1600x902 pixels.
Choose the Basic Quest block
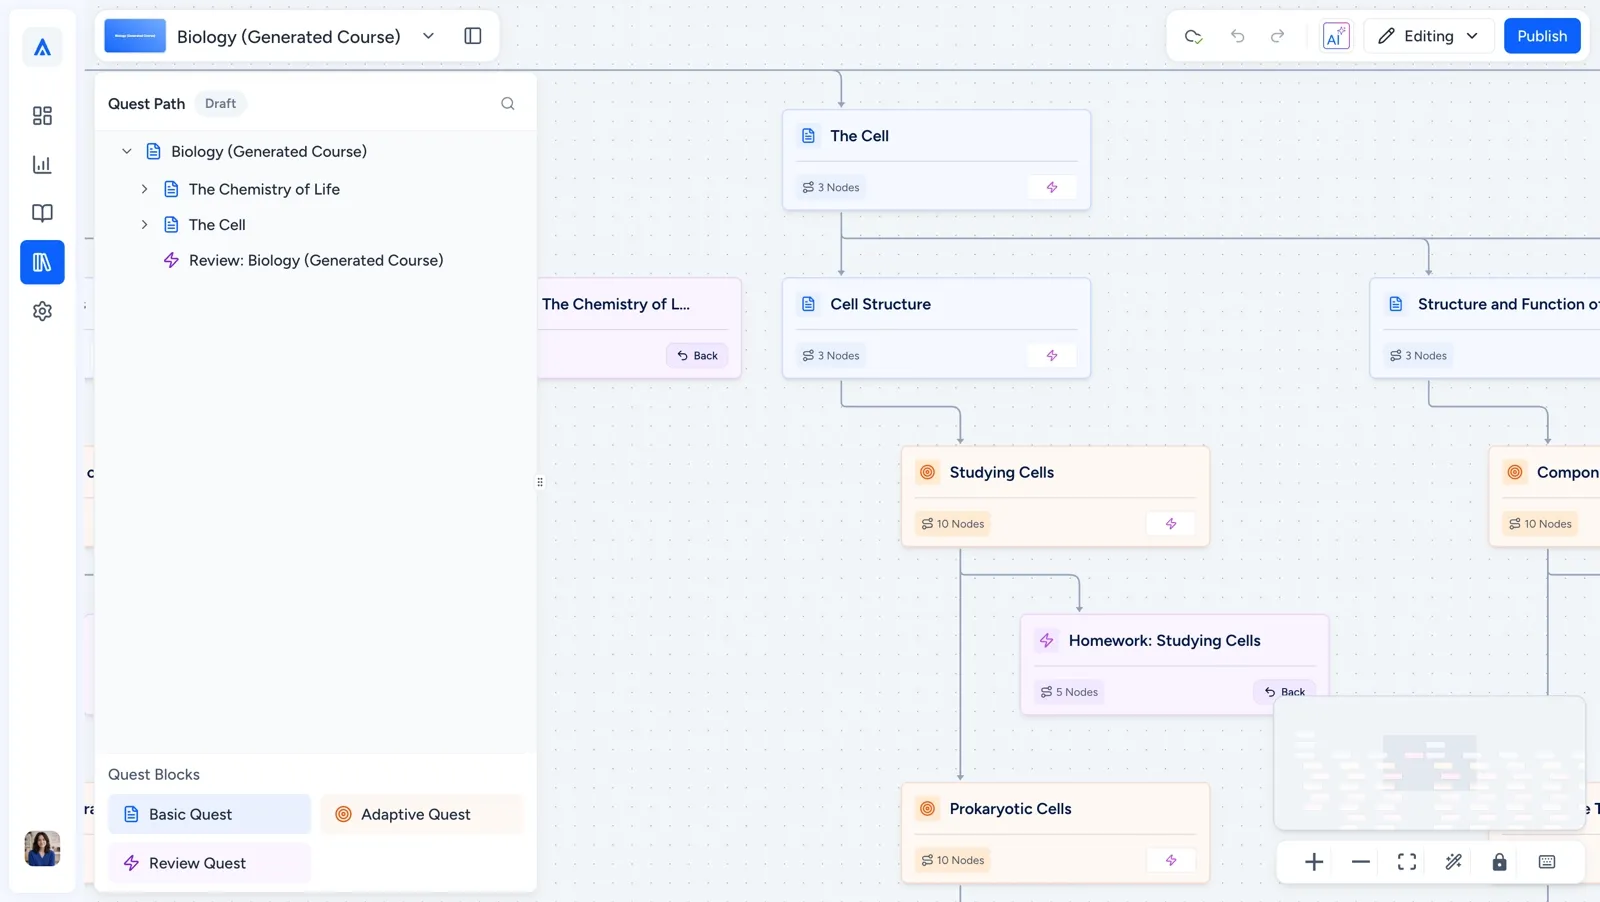pyautogui.click(x=209, y=814)
